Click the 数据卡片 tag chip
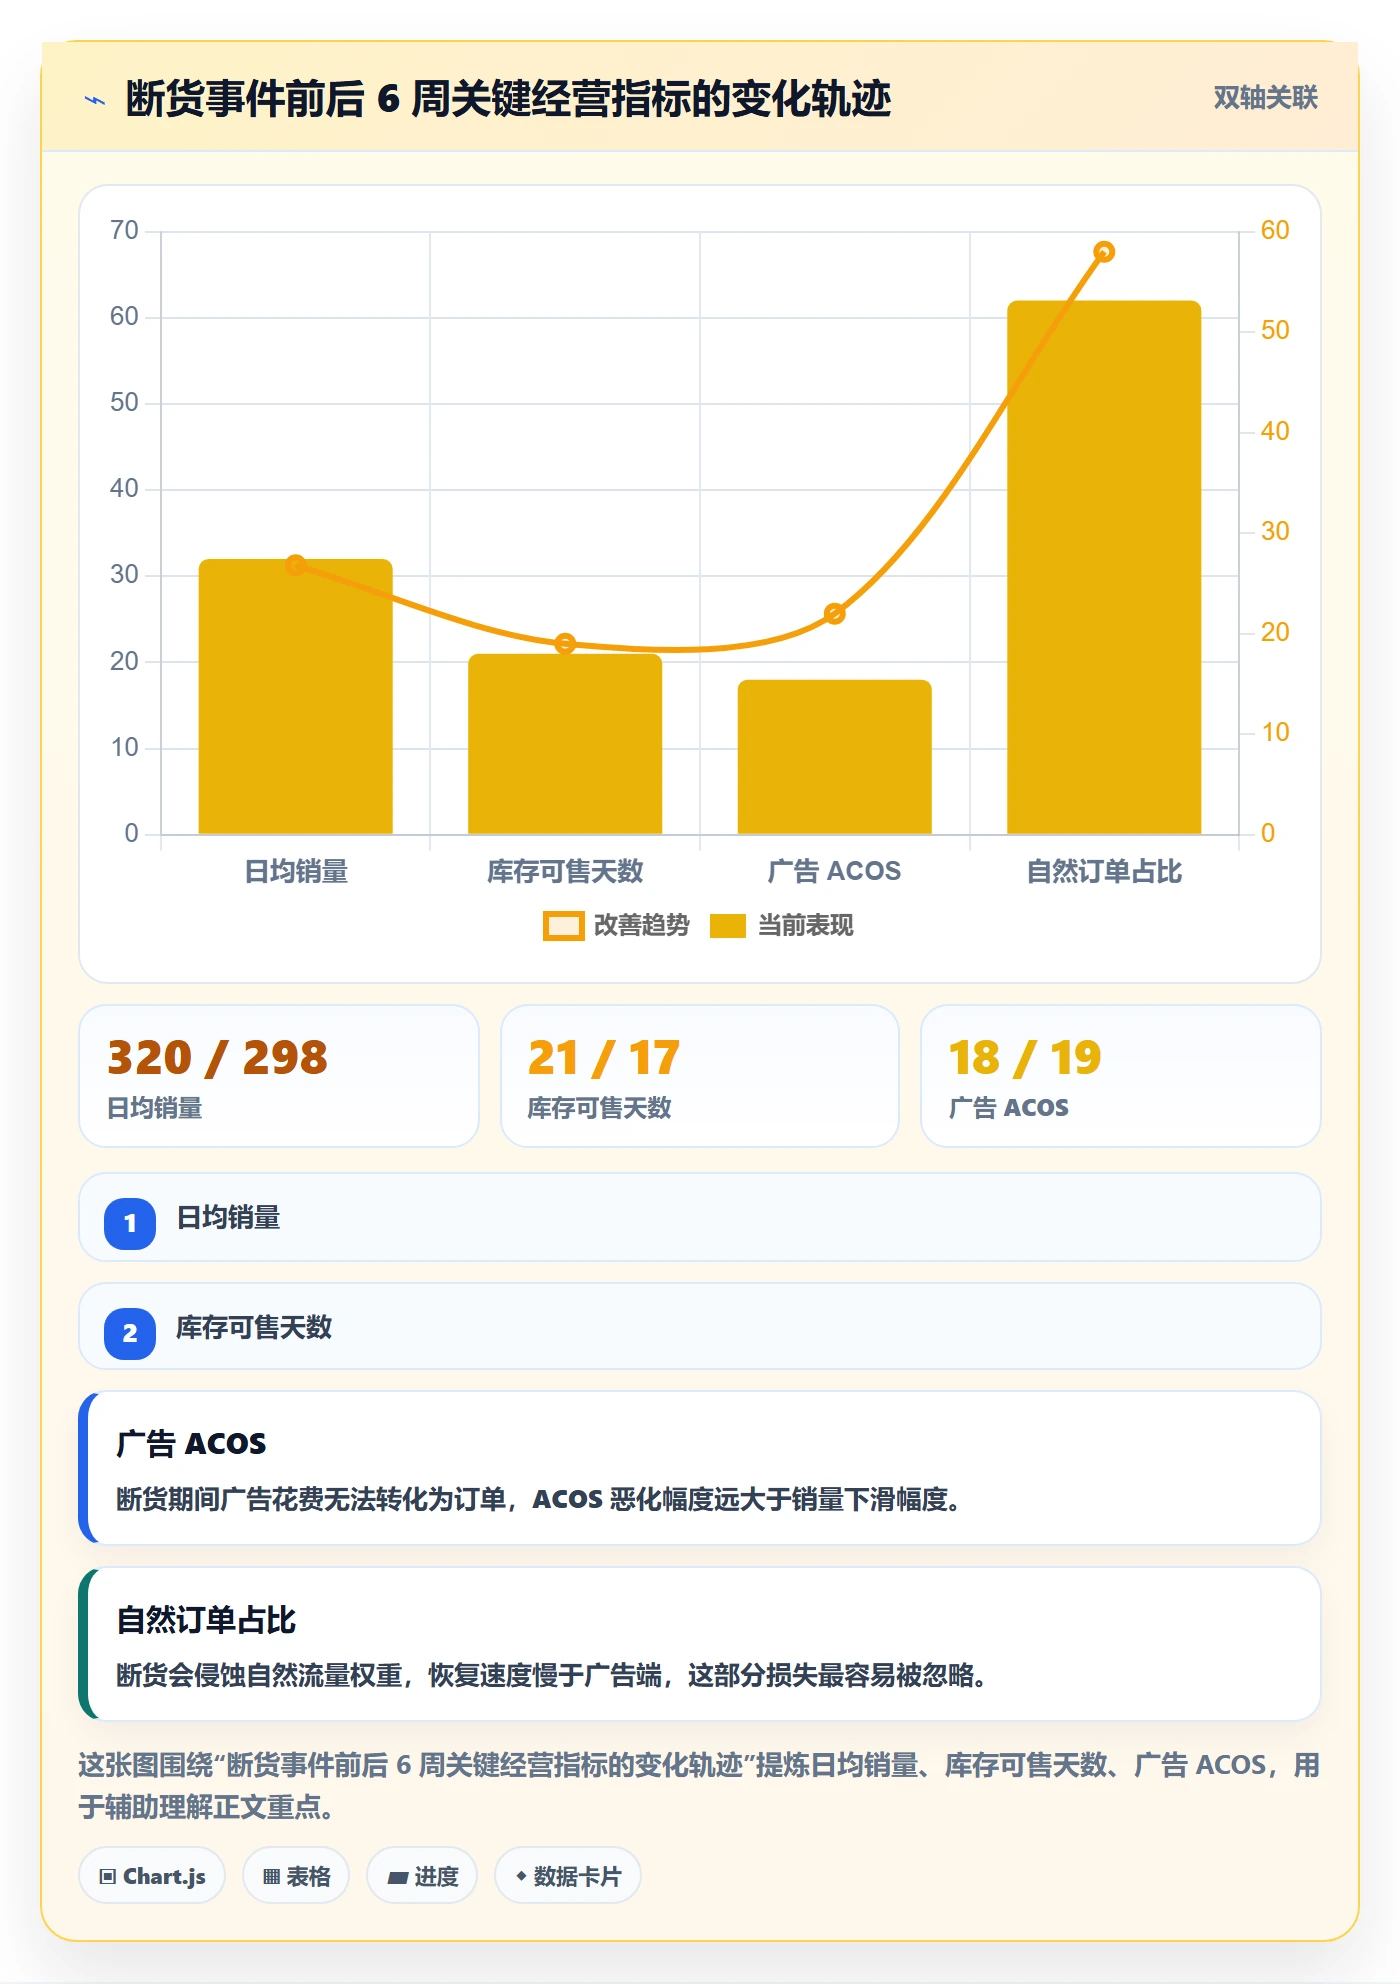1400x1984 pixels. click(568, 1876)
